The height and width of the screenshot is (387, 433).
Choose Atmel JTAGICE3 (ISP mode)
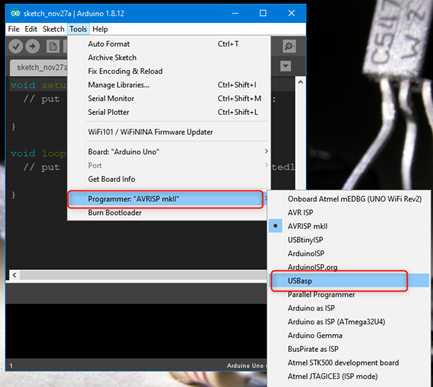pyautogui.click(x=348, y=376)
